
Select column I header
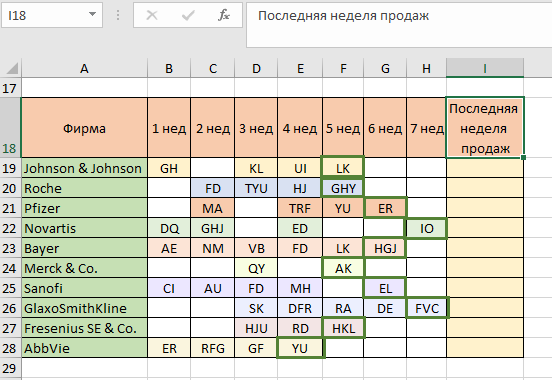(485, 68)
